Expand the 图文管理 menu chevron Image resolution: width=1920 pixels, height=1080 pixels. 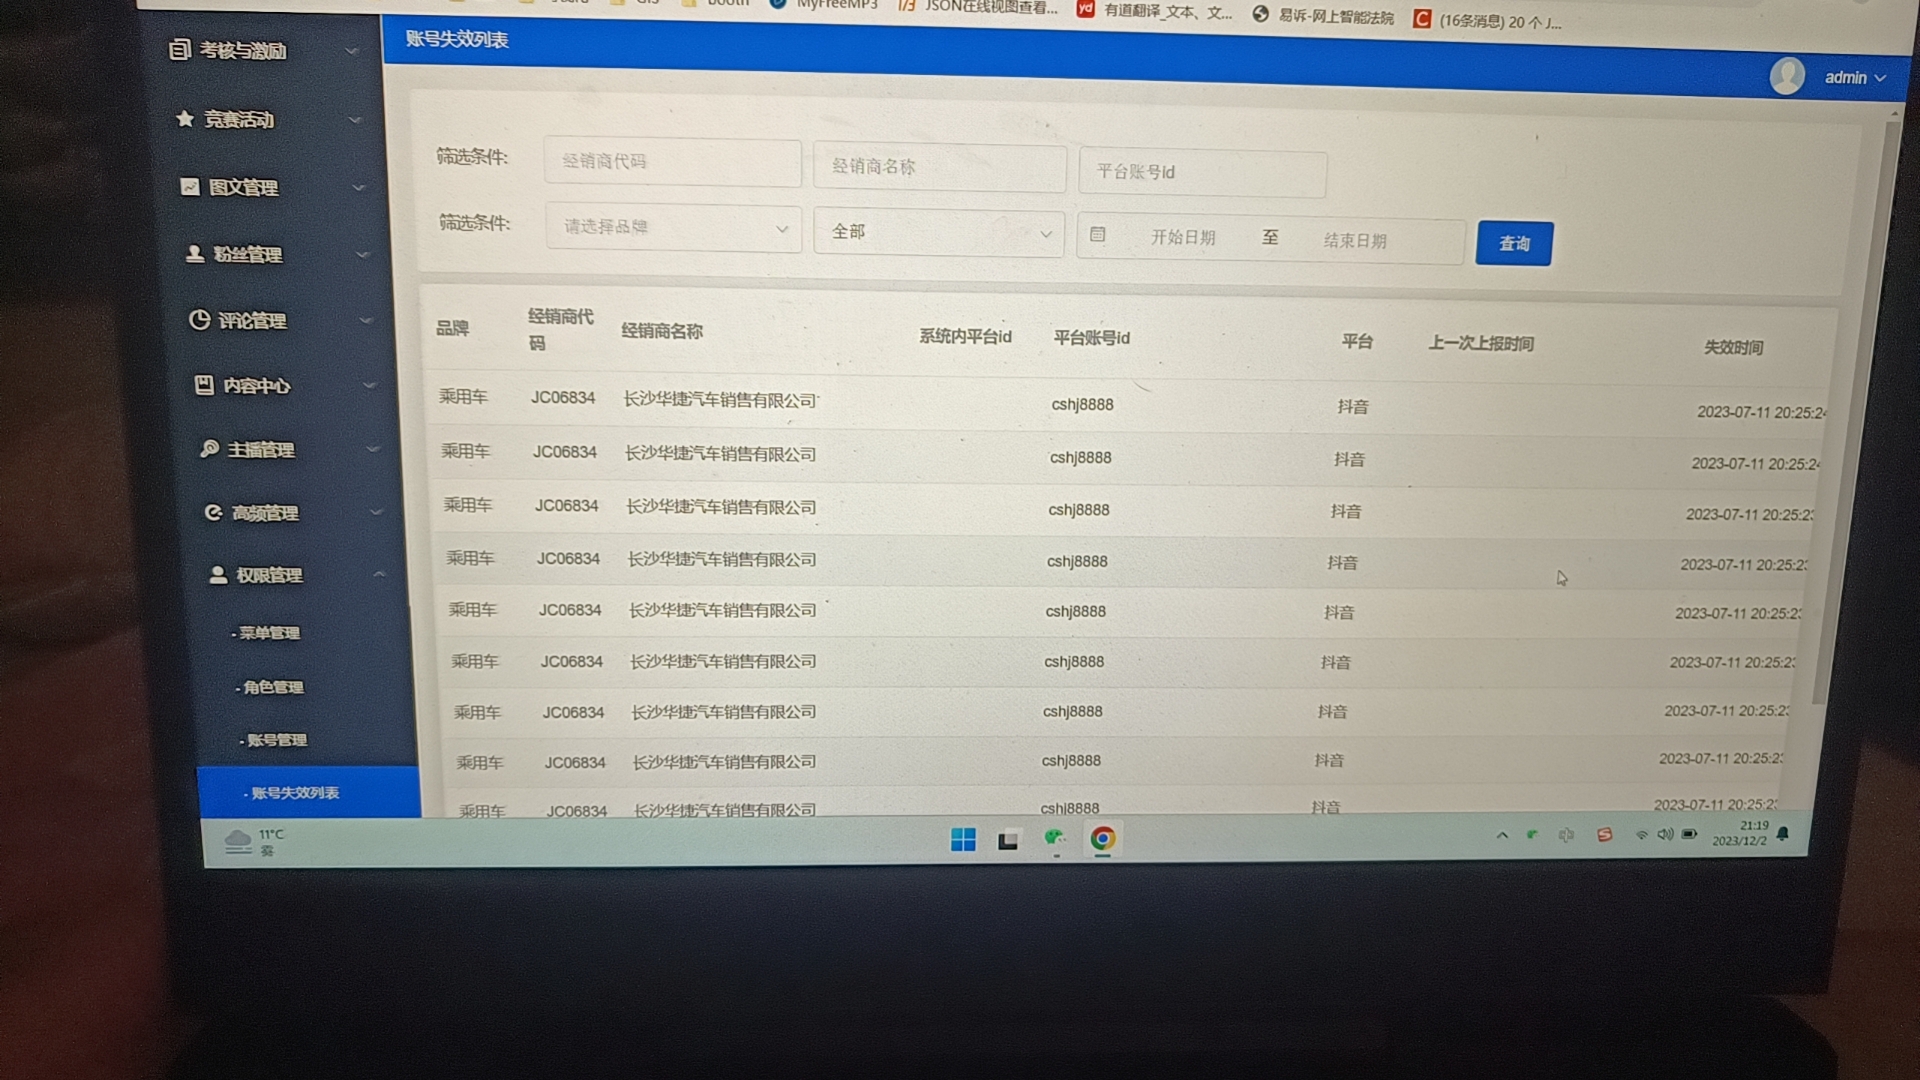(x=359, y=187)
